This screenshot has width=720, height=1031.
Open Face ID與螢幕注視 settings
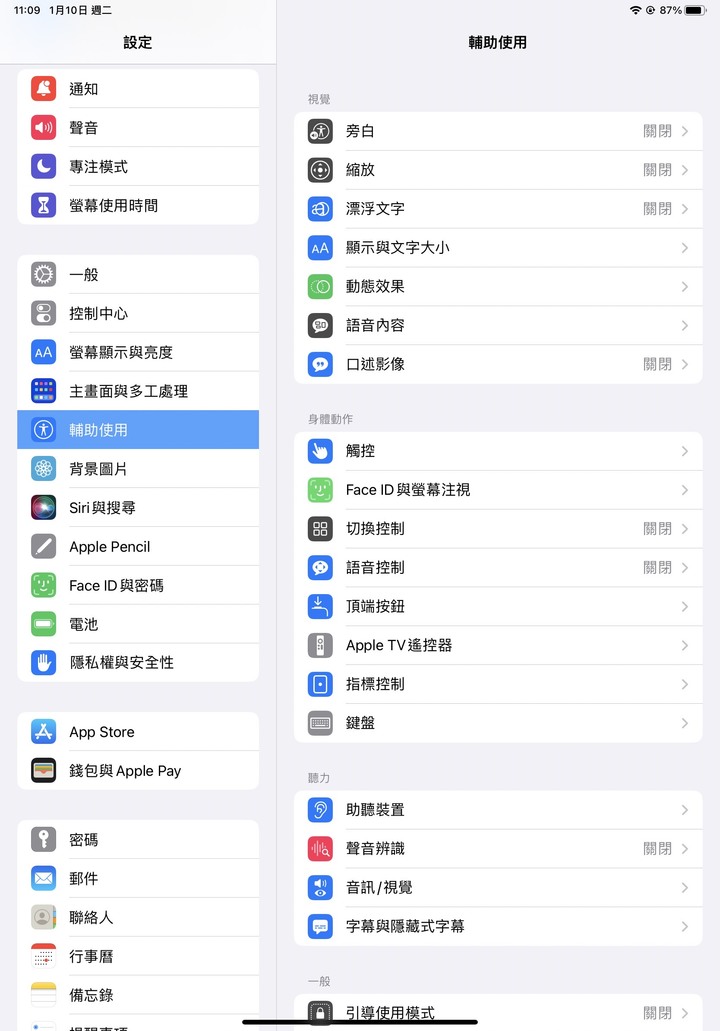[x=498, y=490]
